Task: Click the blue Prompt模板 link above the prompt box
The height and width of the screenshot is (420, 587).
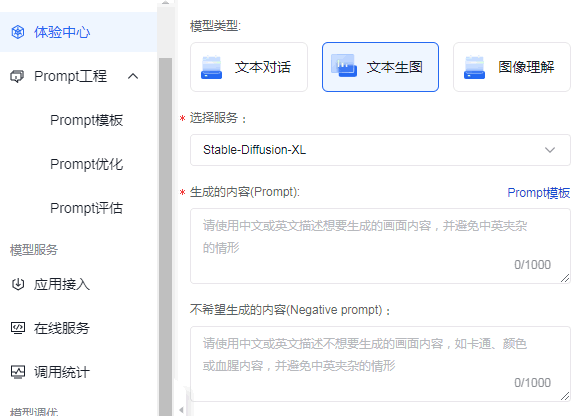Action: tap(539, 193)
